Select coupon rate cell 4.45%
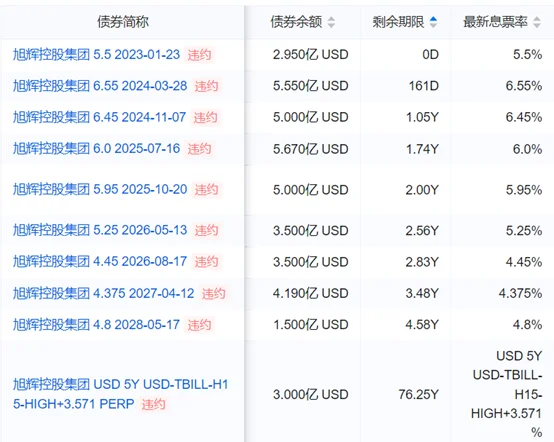Viewport: 554px width, 442px height. (524, 262)
